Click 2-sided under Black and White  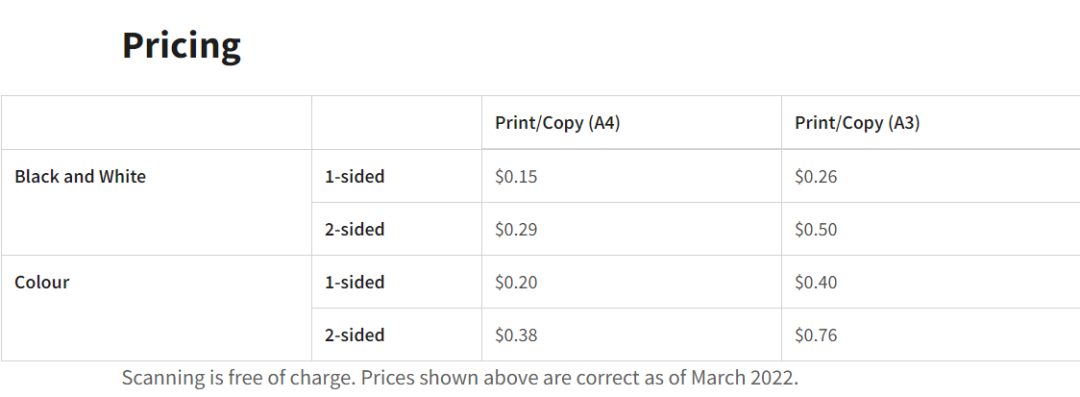point(354,229)
